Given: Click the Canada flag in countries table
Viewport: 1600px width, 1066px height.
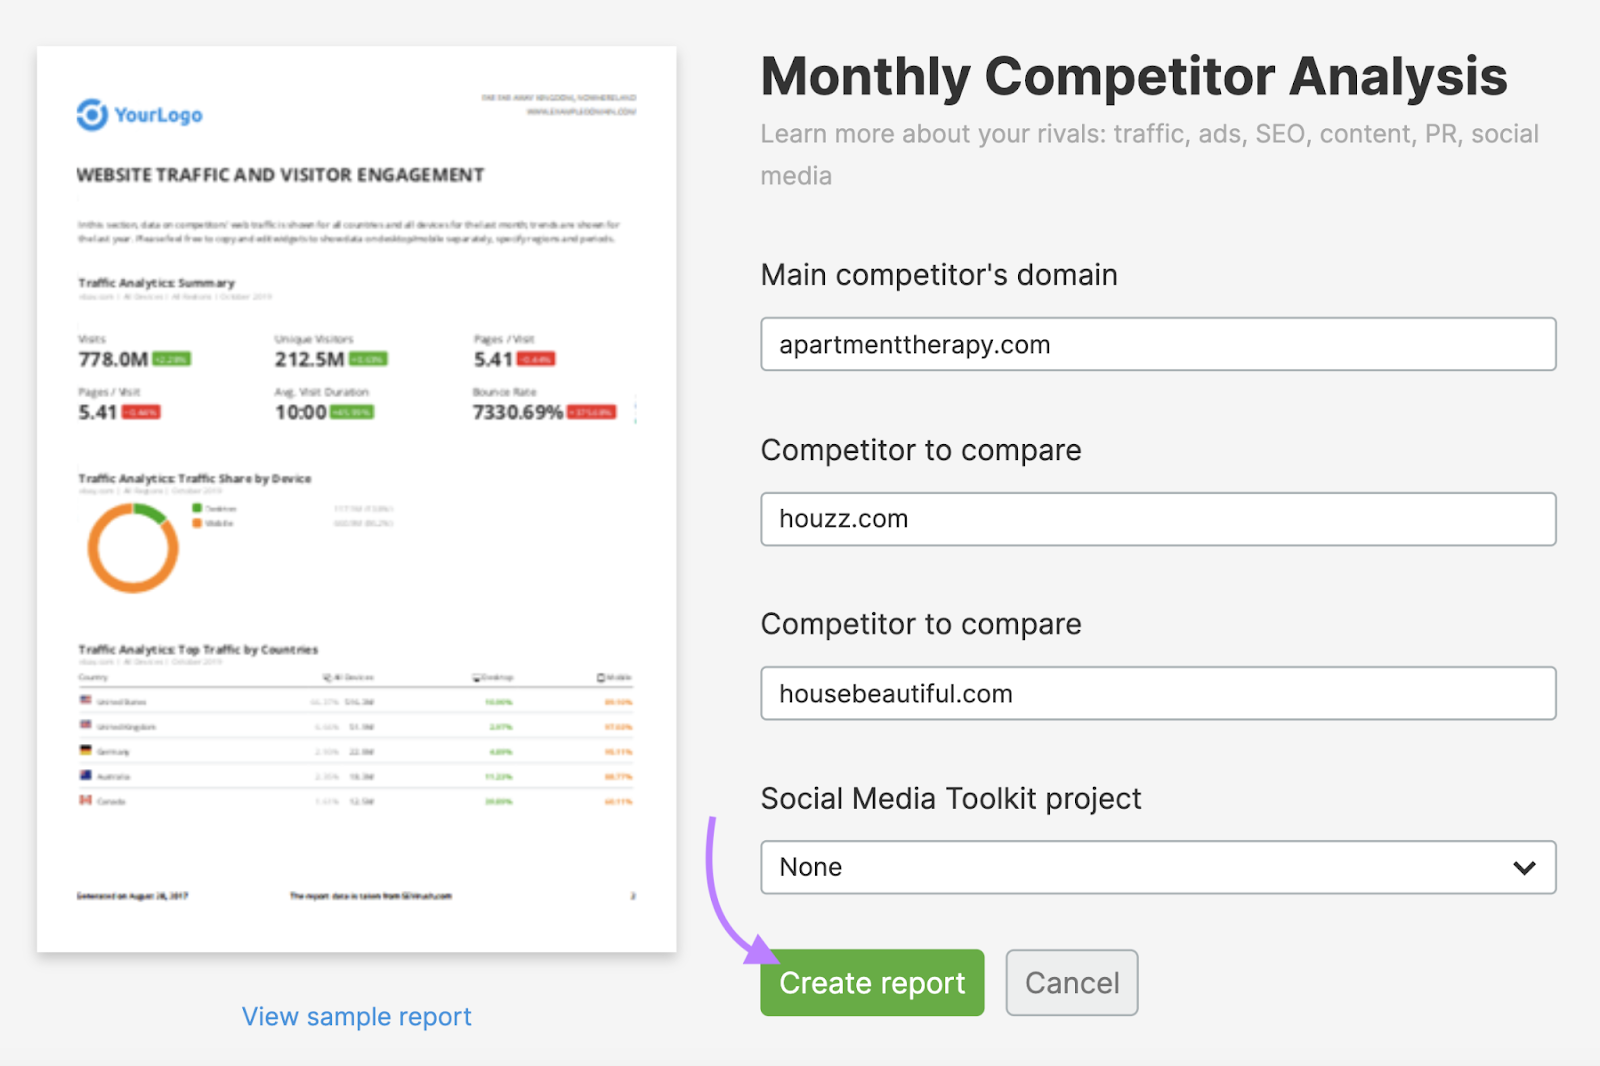Looking at the screenshot, I should (x=86, y=800).
